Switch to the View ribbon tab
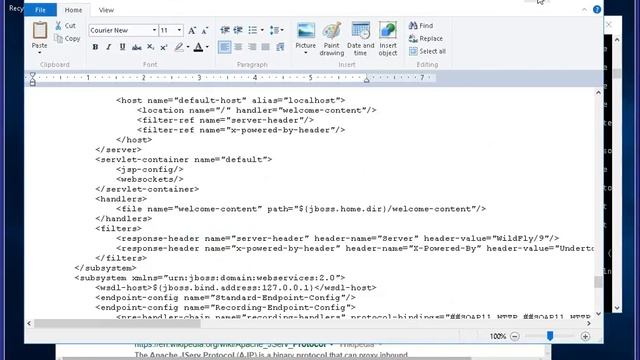Screen dimensions: 640x360 pyautogui.click(x=106, y=10)
